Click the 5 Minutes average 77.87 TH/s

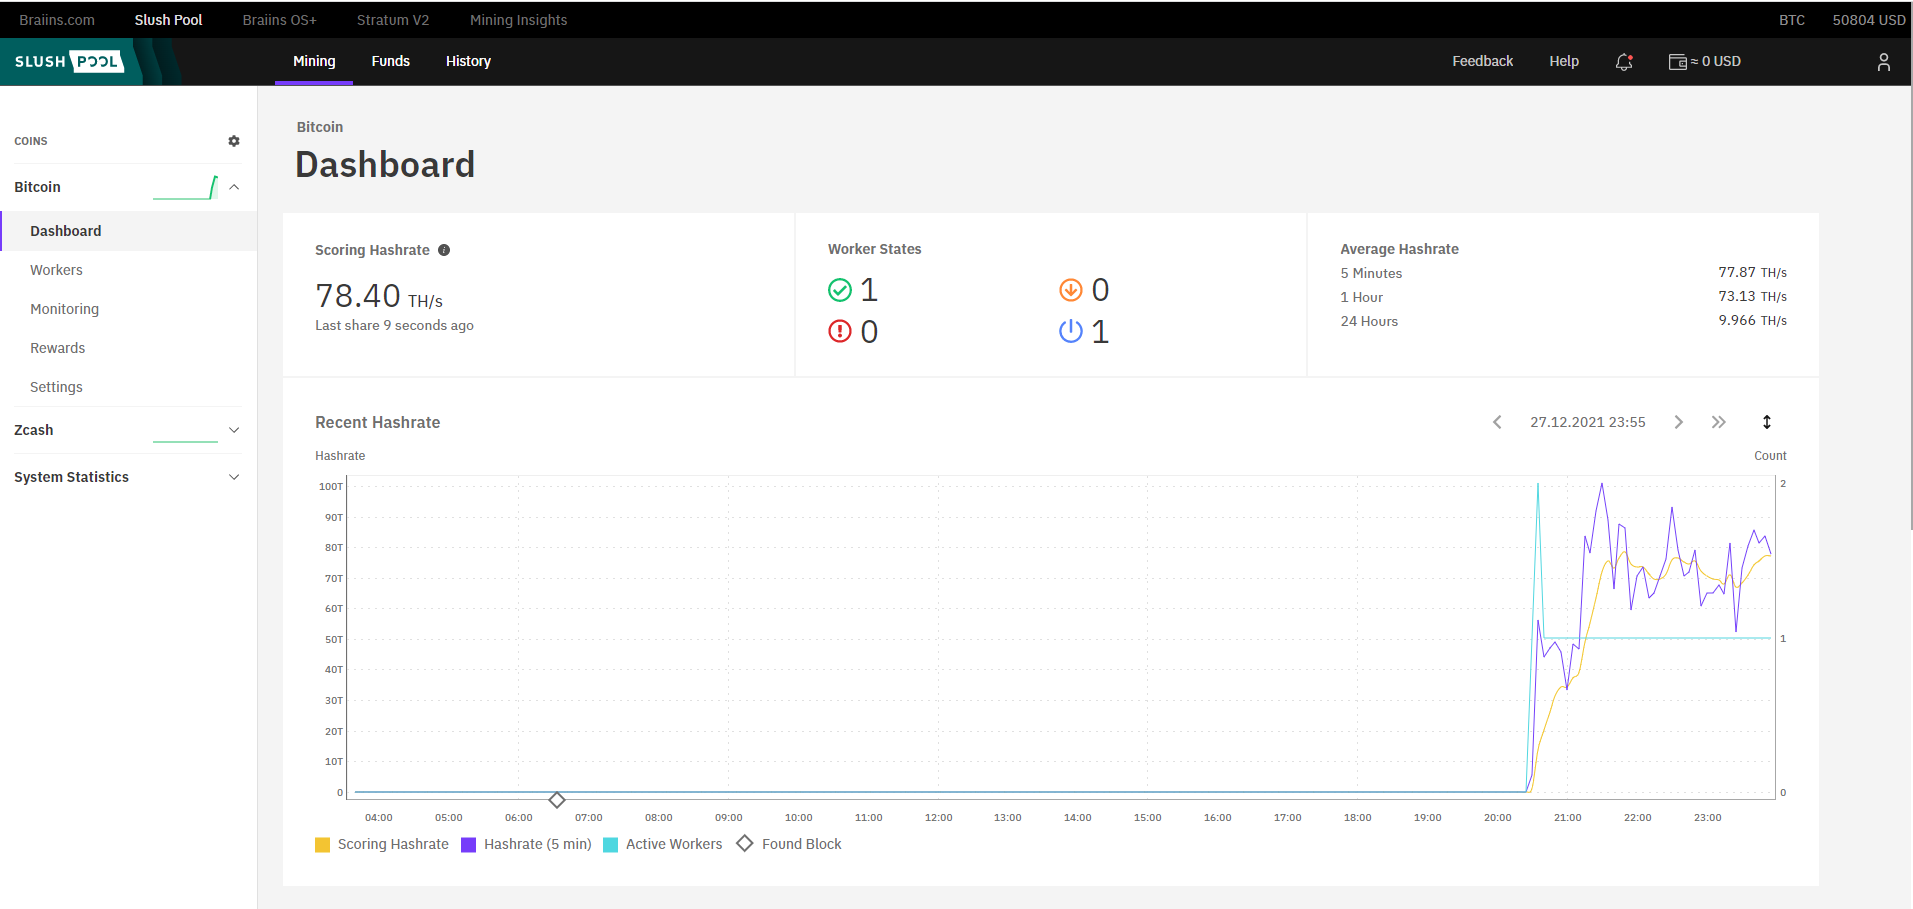[1752, 272]
